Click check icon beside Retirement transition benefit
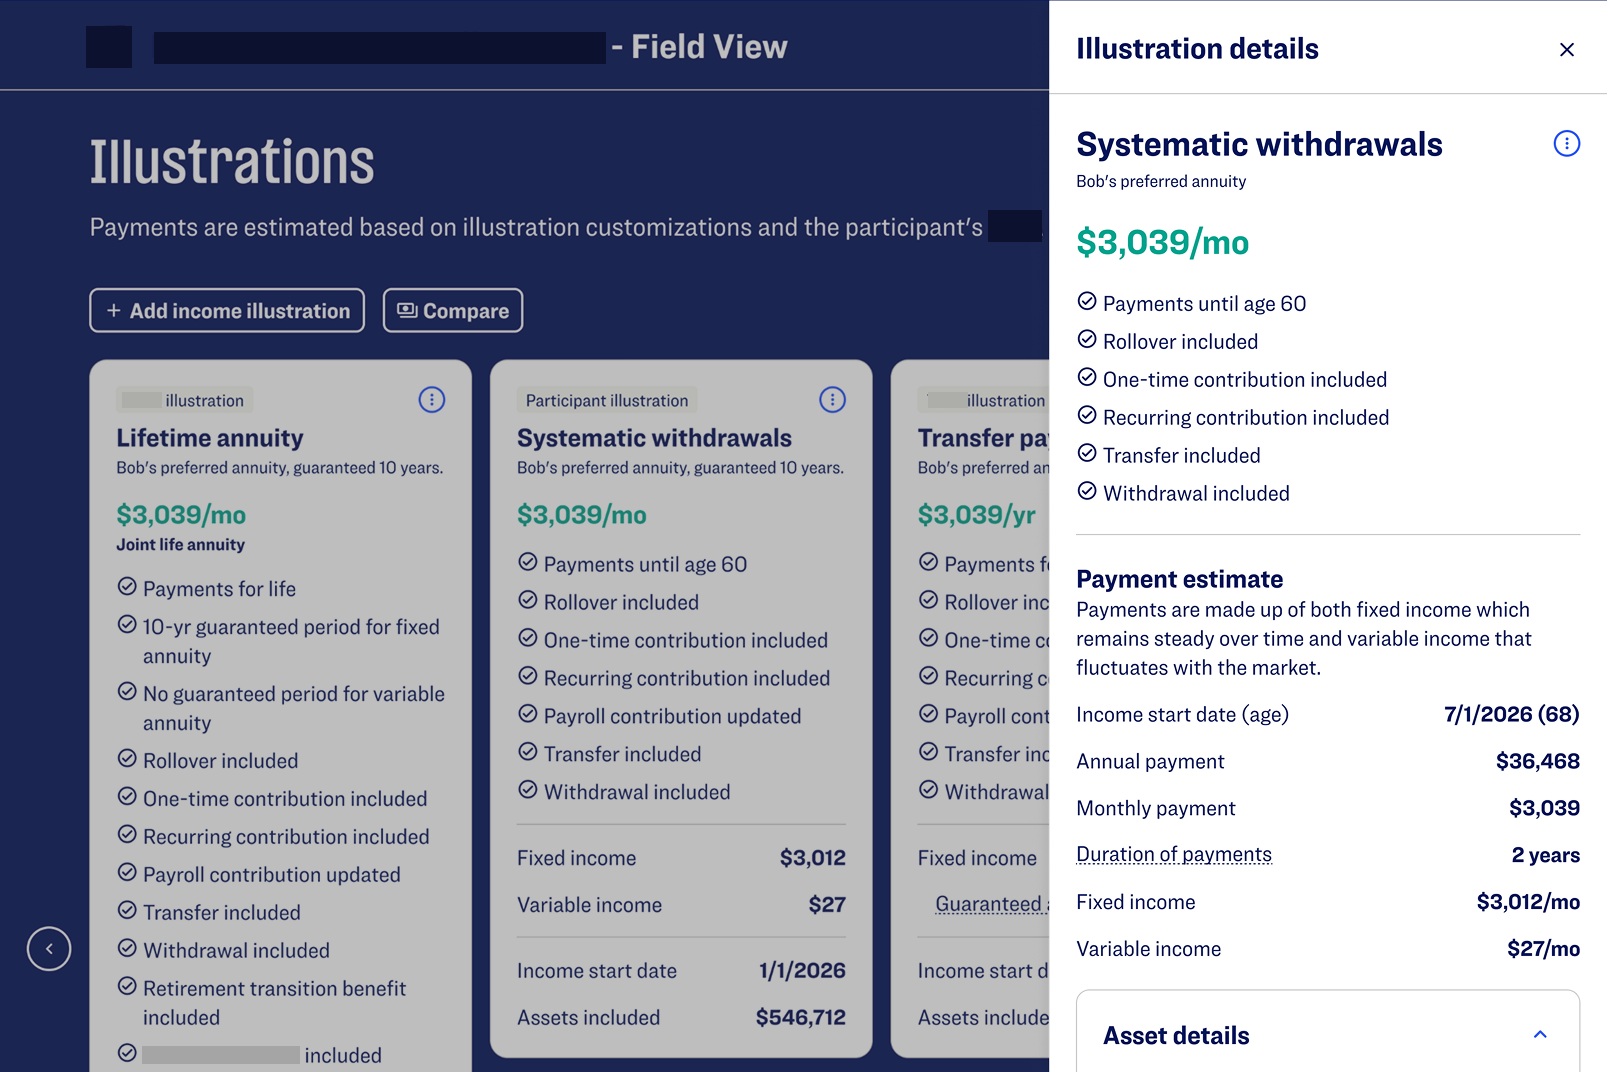The width and height of the screenshot is (1608, 1072). click(x=127, y=986)
